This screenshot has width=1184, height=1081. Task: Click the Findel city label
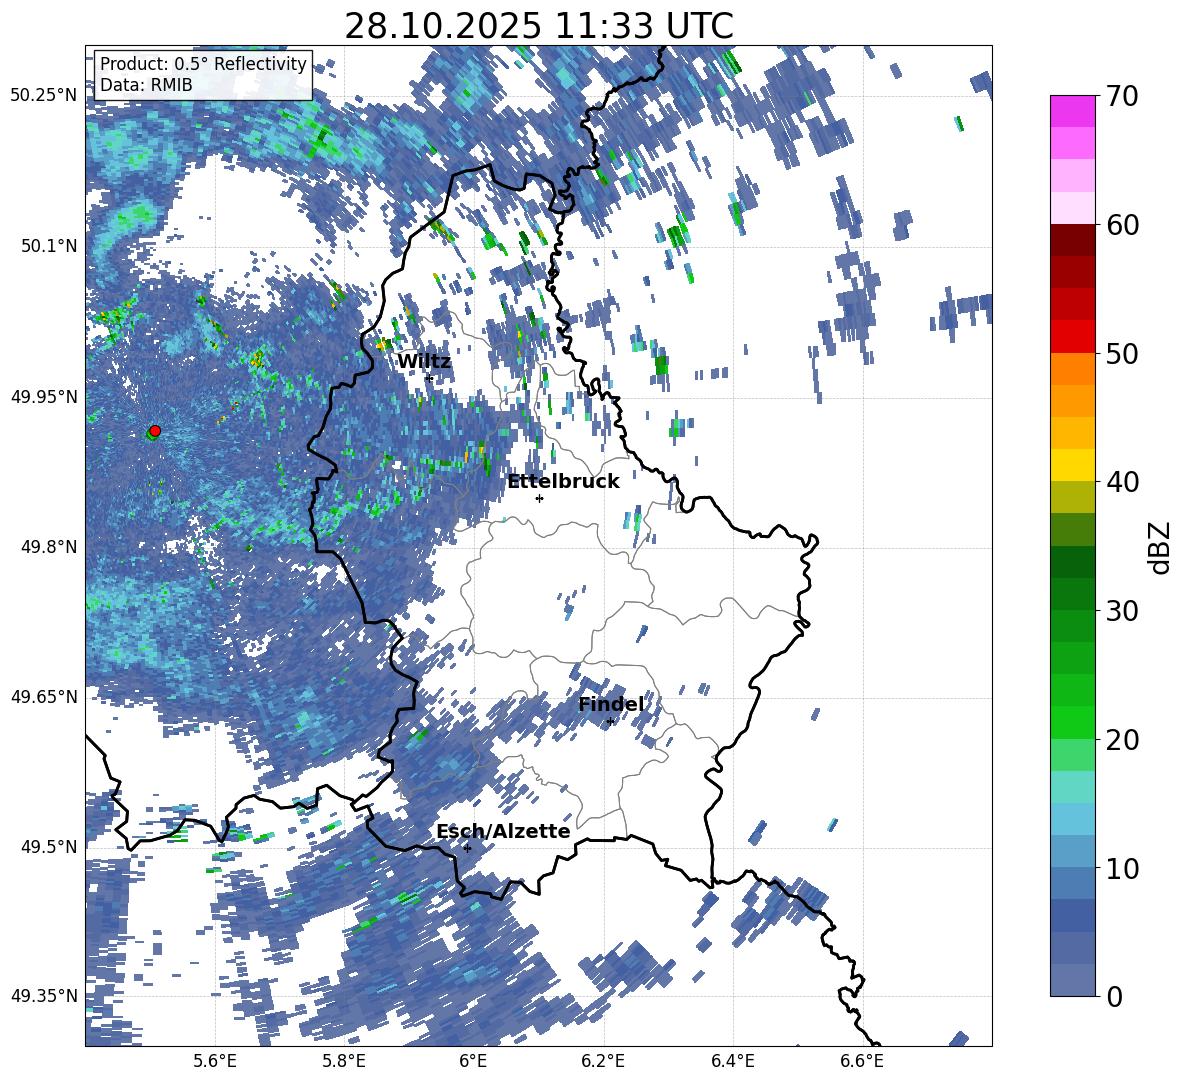(x=611, y=704)
